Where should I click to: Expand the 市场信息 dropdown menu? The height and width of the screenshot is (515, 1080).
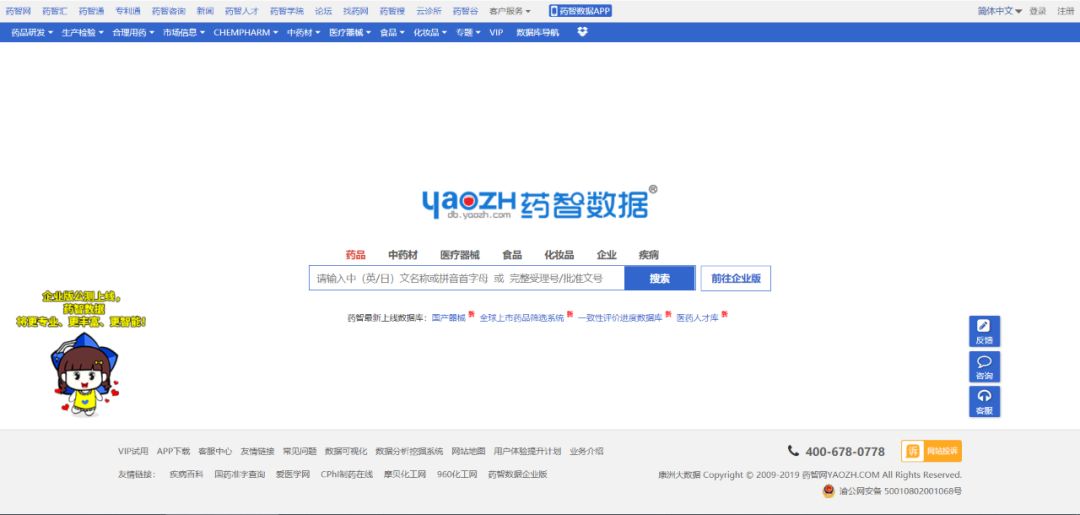pos(184,32)
